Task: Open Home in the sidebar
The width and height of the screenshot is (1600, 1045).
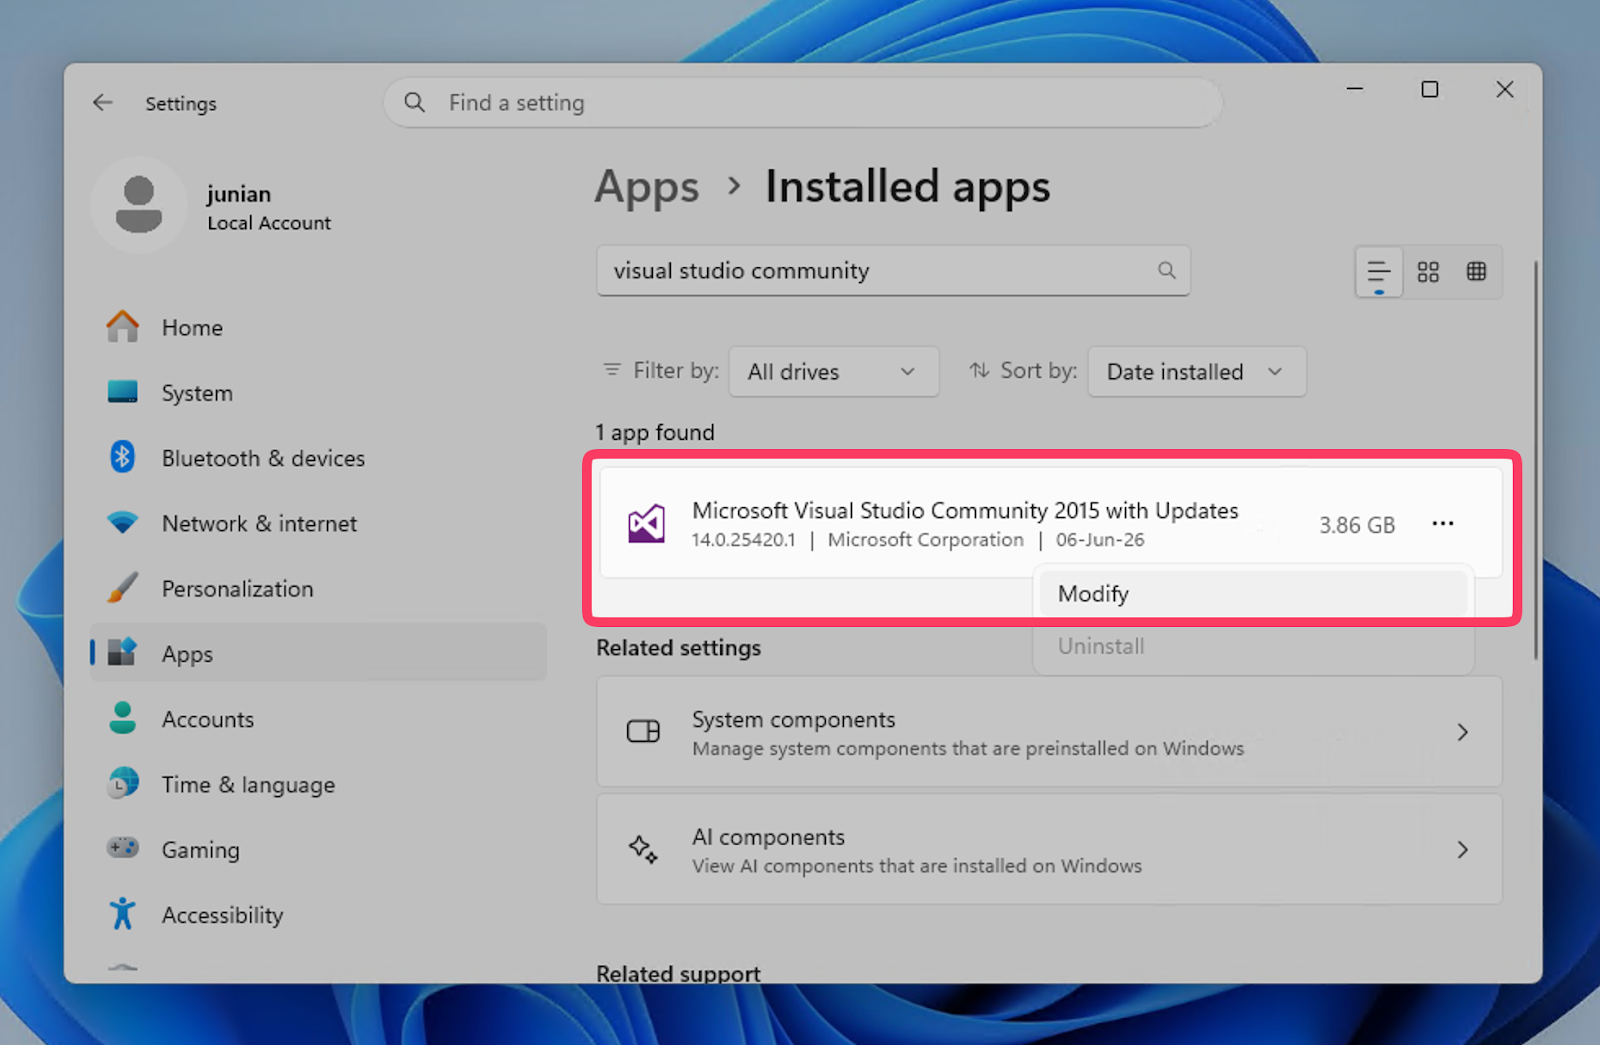Action: coord(318,327)
